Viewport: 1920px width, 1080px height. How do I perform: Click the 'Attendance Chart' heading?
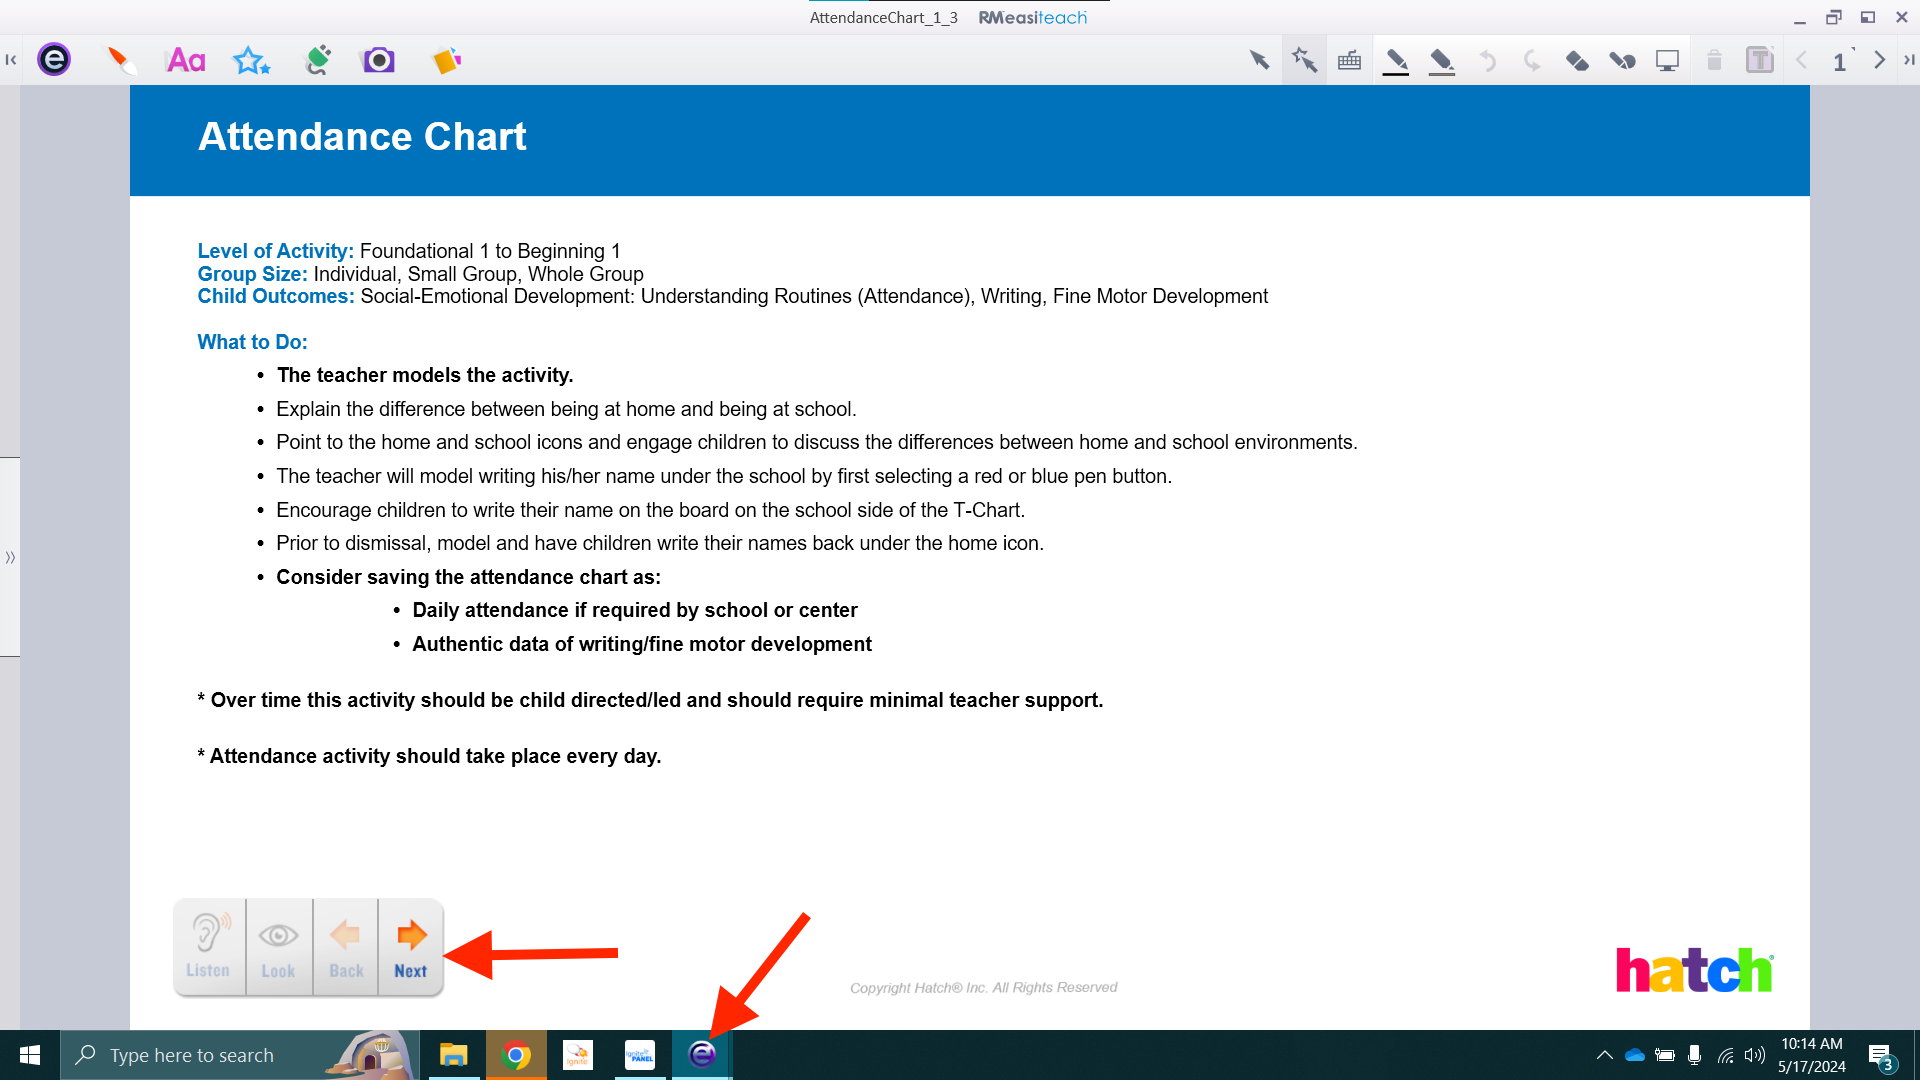[x=362, y=136]
